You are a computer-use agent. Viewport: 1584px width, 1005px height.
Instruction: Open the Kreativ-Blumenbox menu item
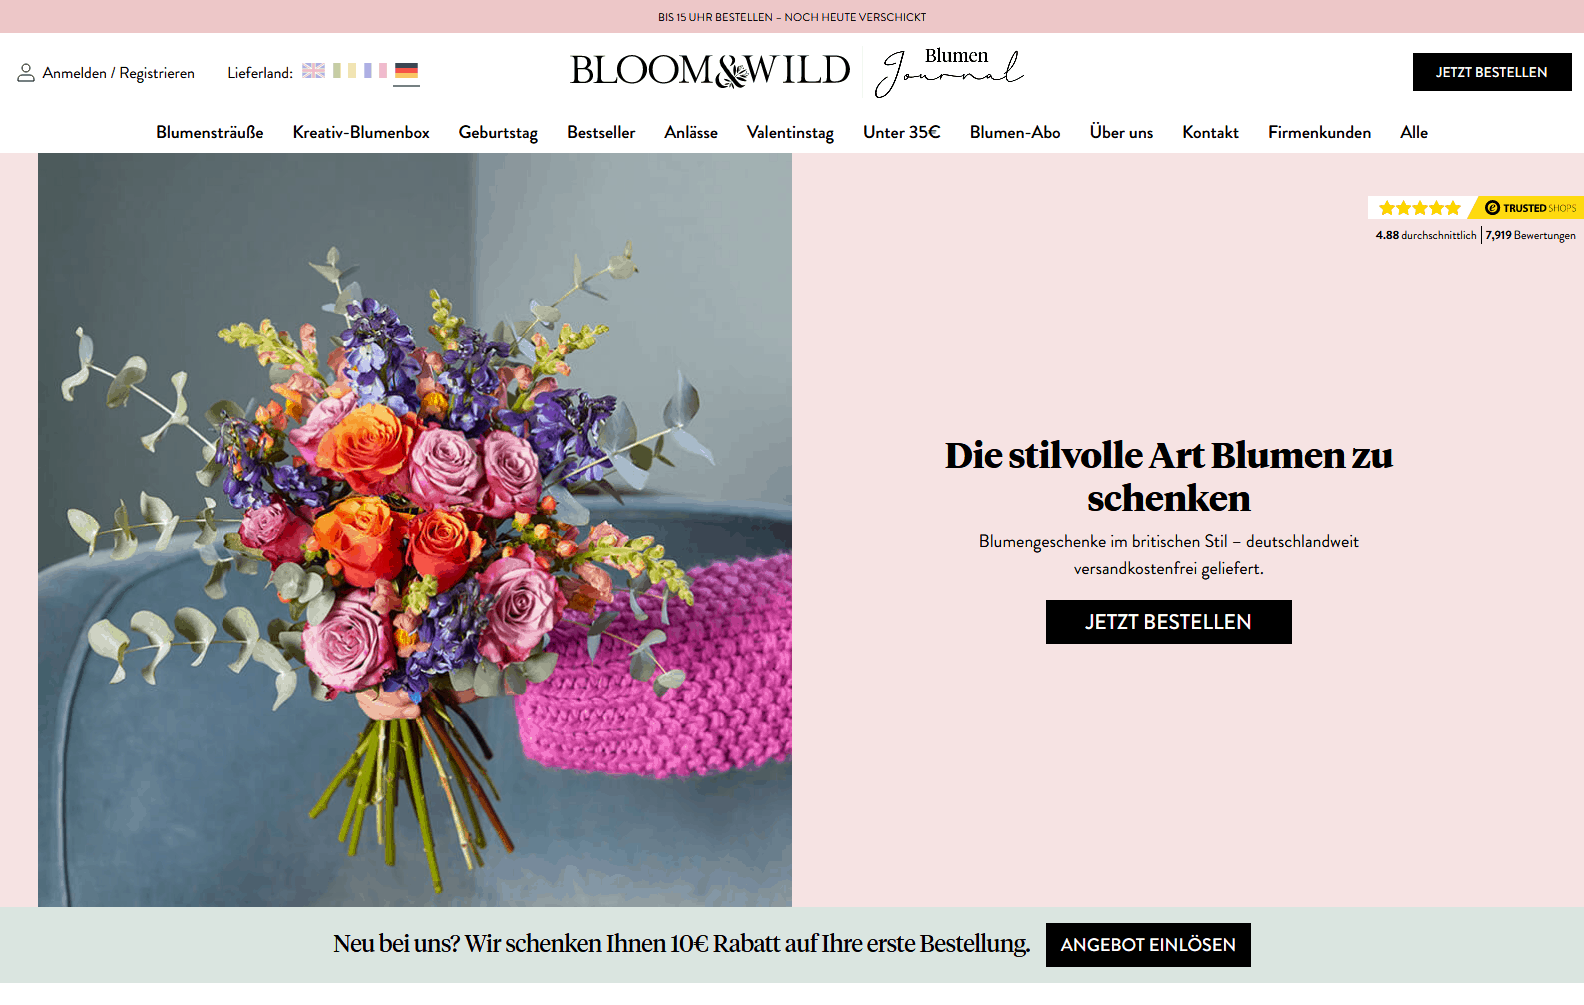point(361,132)
